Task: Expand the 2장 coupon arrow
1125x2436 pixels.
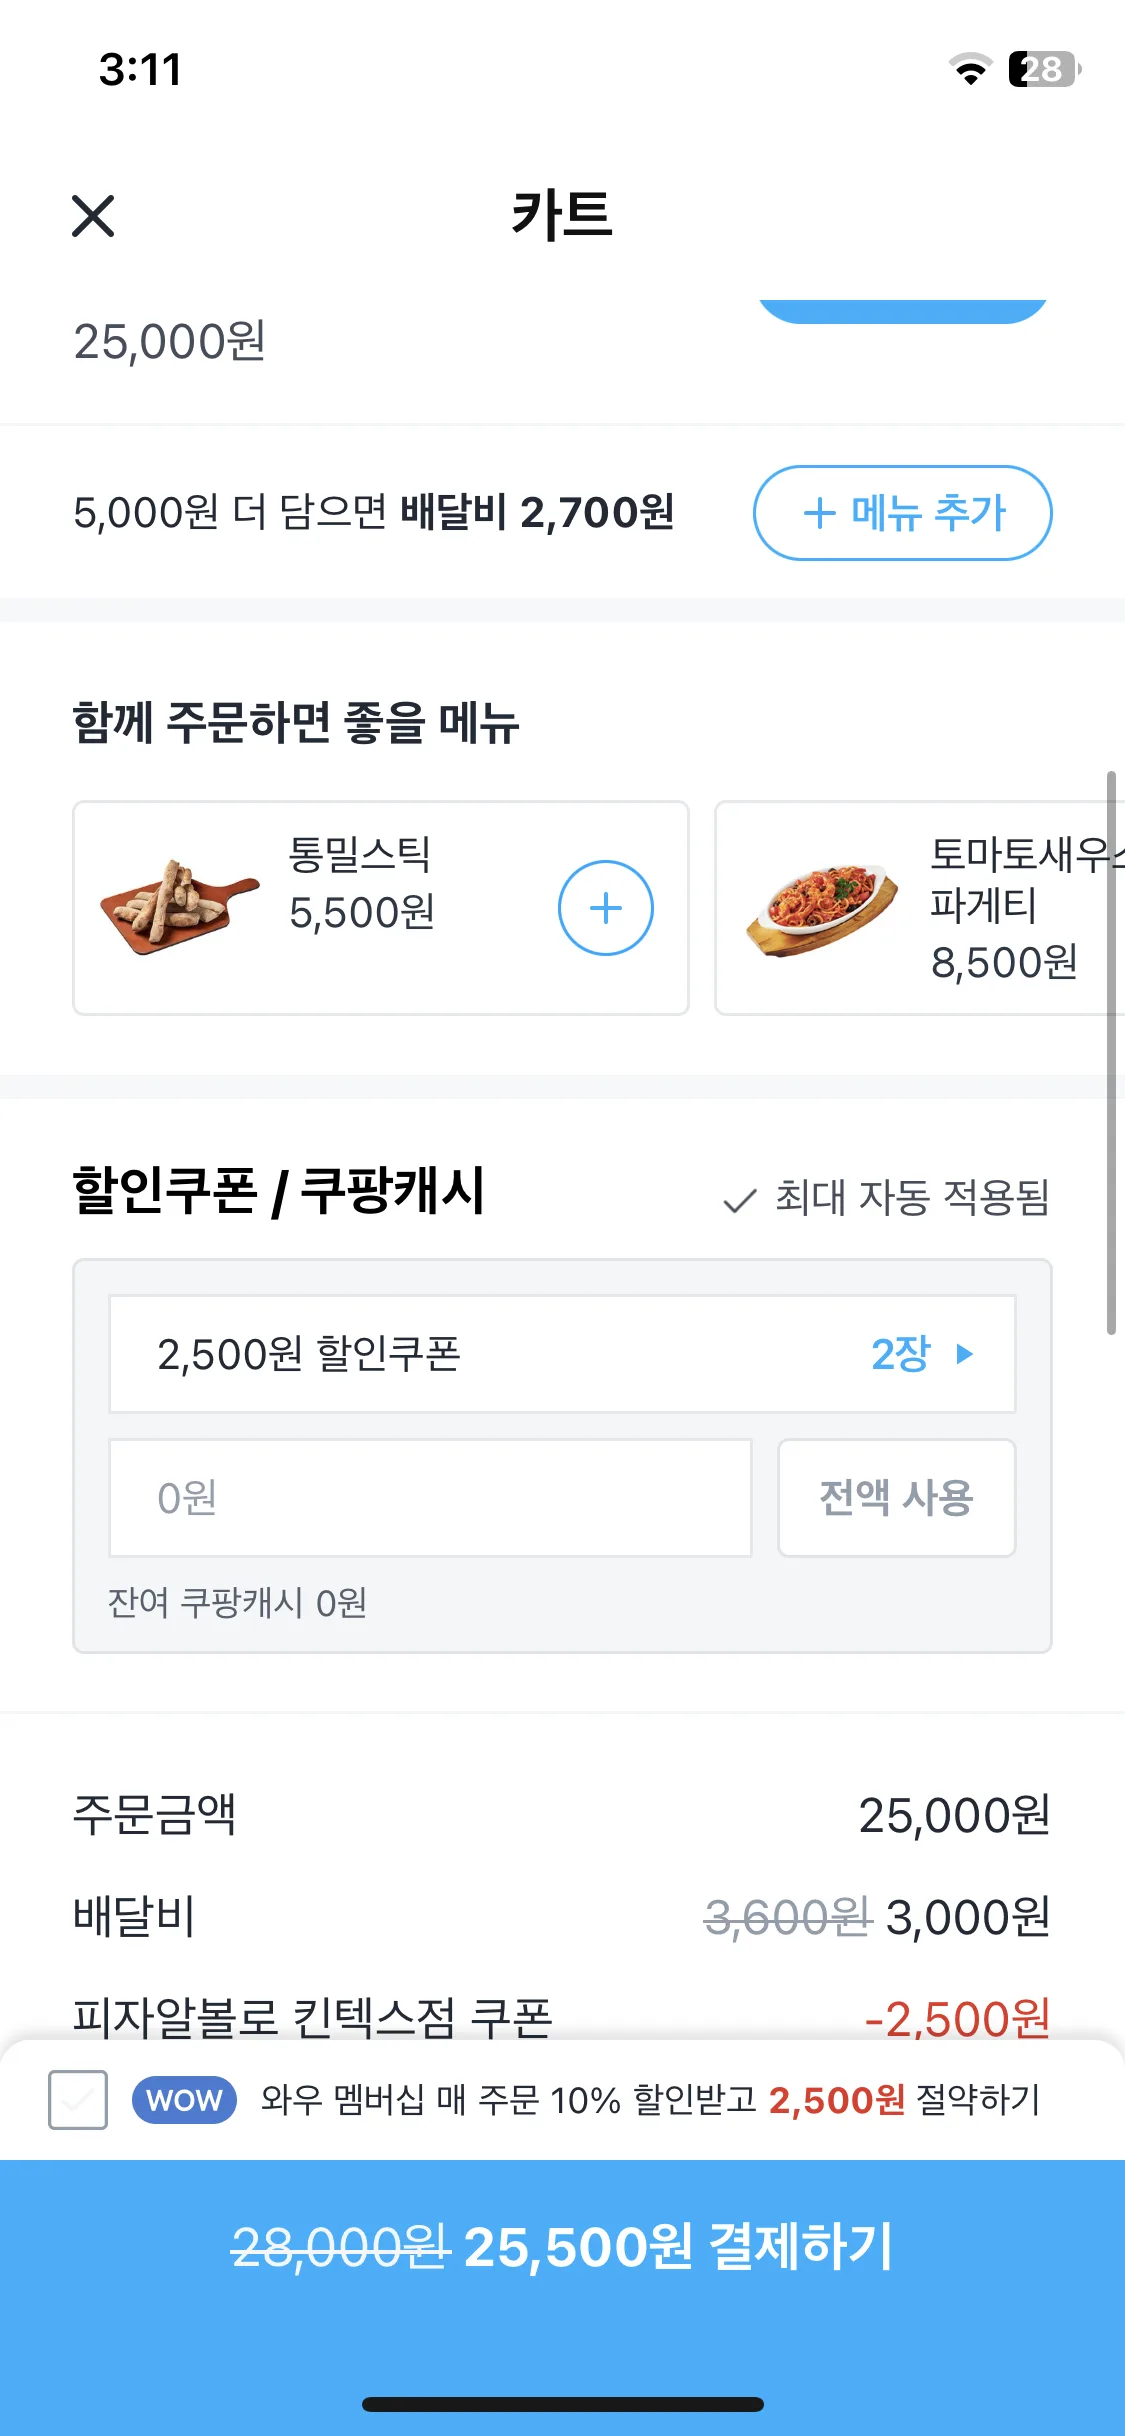Action: click(964, 1354)
